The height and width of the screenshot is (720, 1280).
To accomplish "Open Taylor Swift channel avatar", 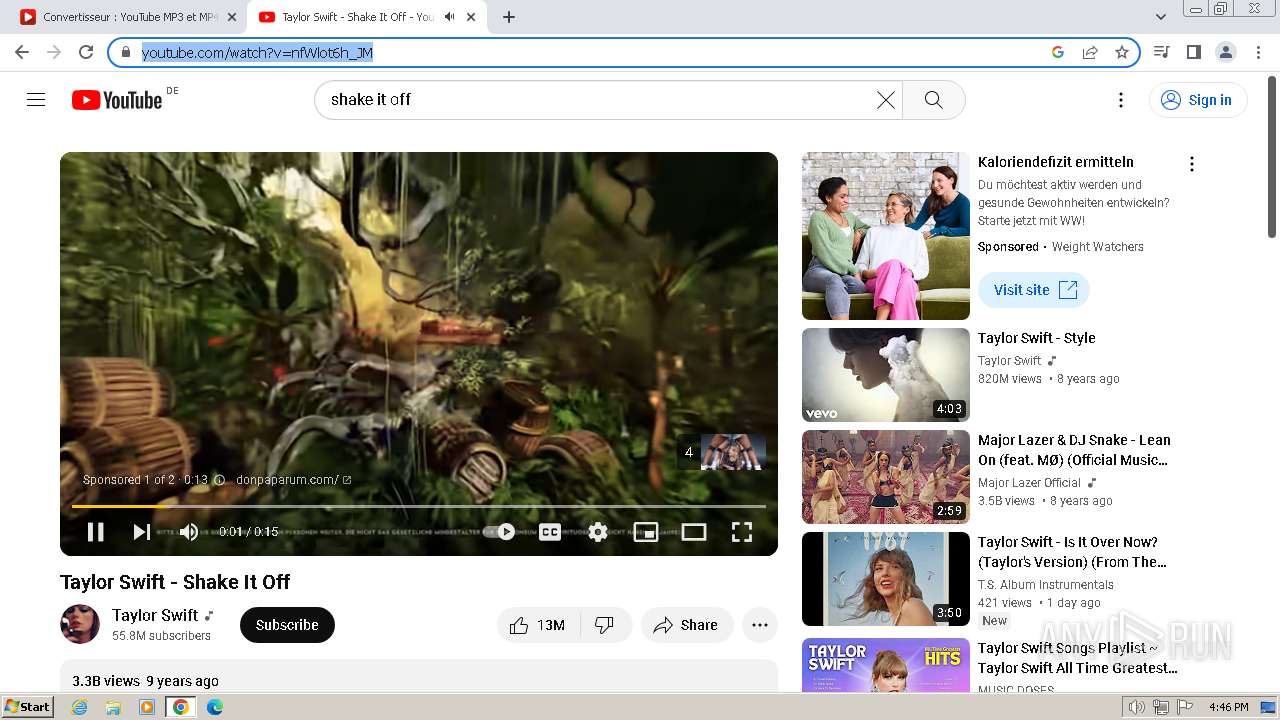I will (x=80, y=624).
